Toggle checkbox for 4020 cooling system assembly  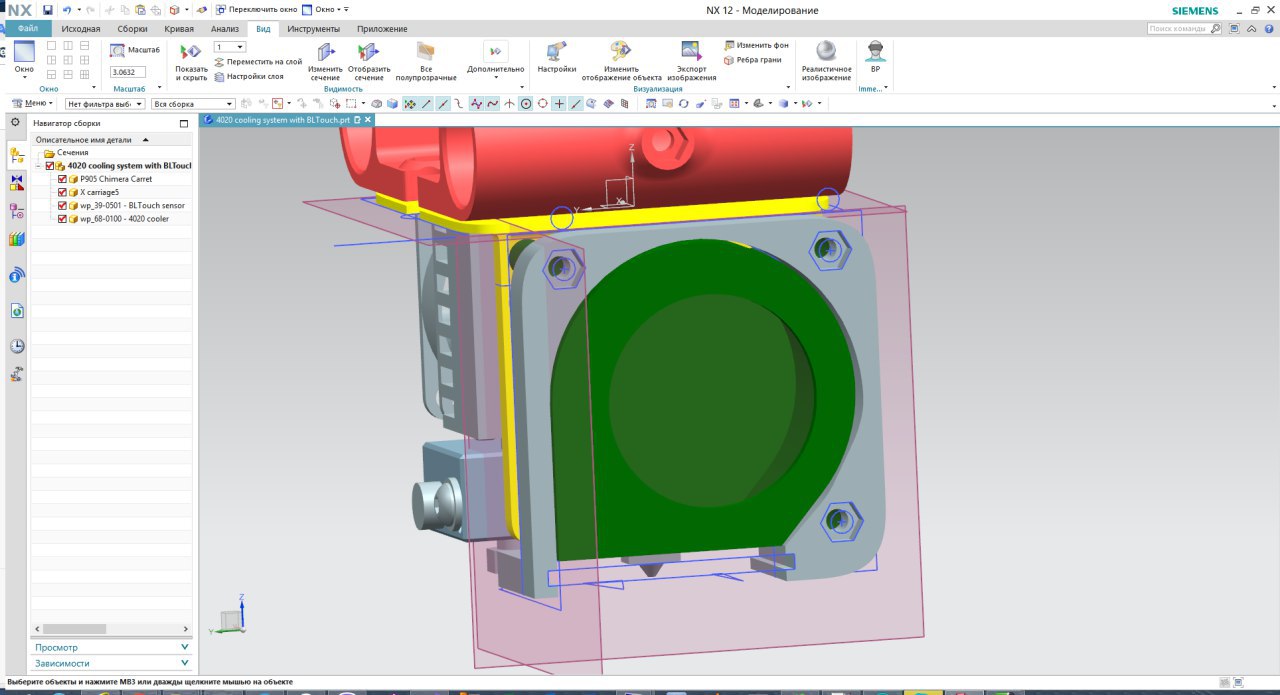point(50,166)
